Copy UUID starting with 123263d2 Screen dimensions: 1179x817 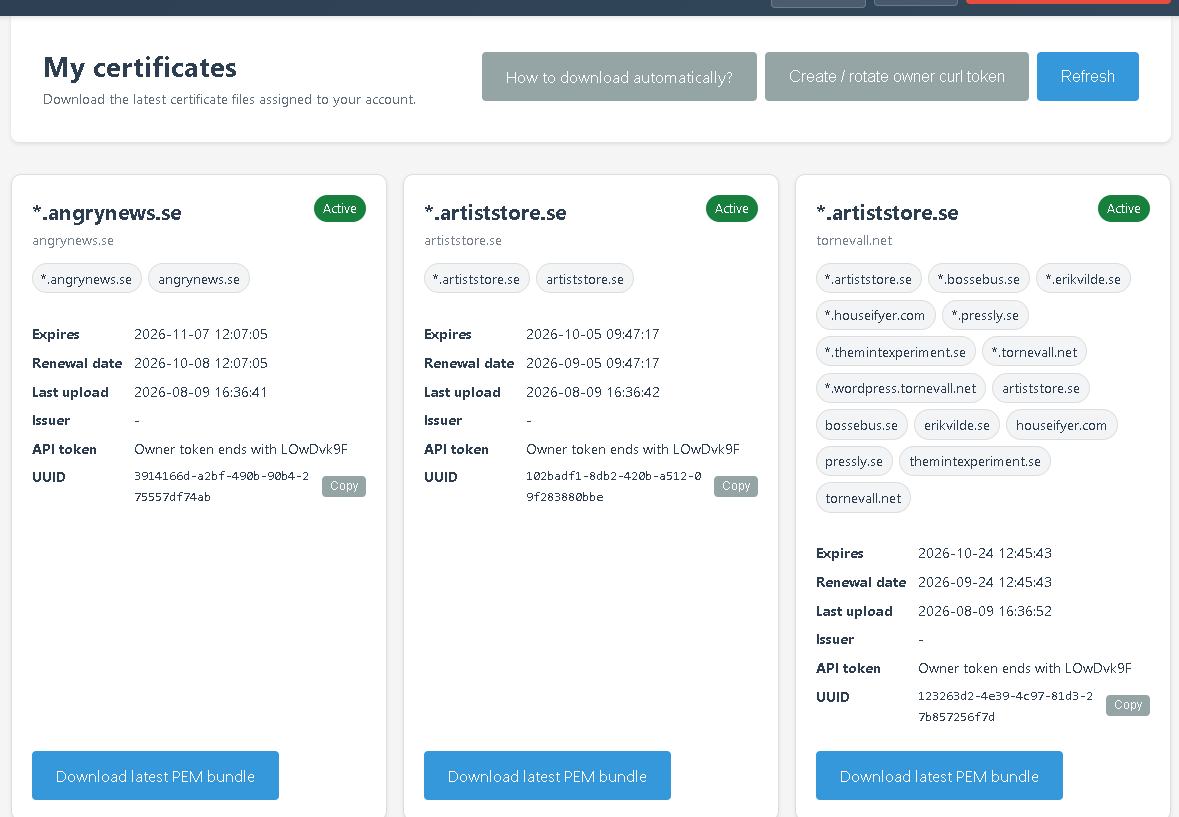point(1127,705)
